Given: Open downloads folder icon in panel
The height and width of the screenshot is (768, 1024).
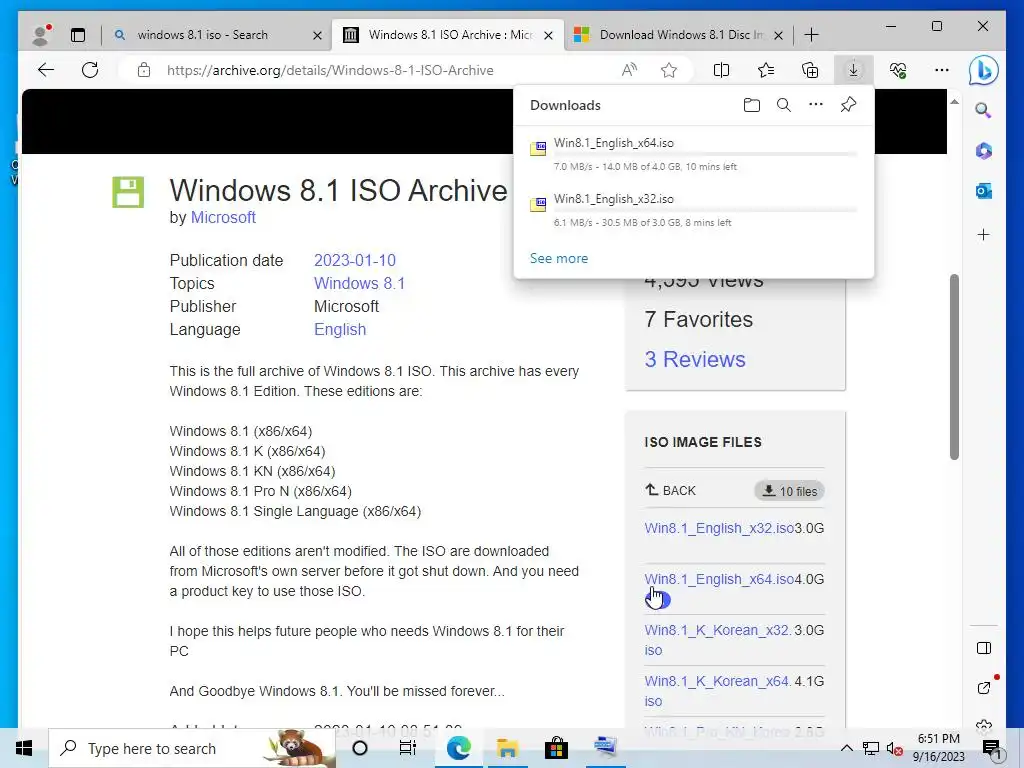Looking at the screenshot, I should [x=752, y=105].
